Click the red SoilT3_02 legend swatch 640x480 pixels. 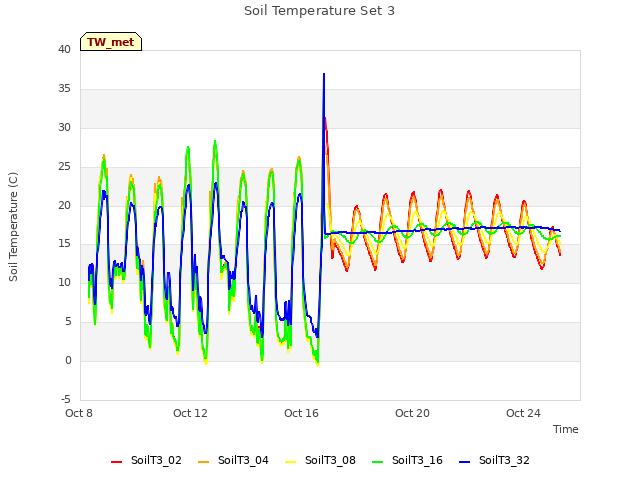(x=116, y=462)
